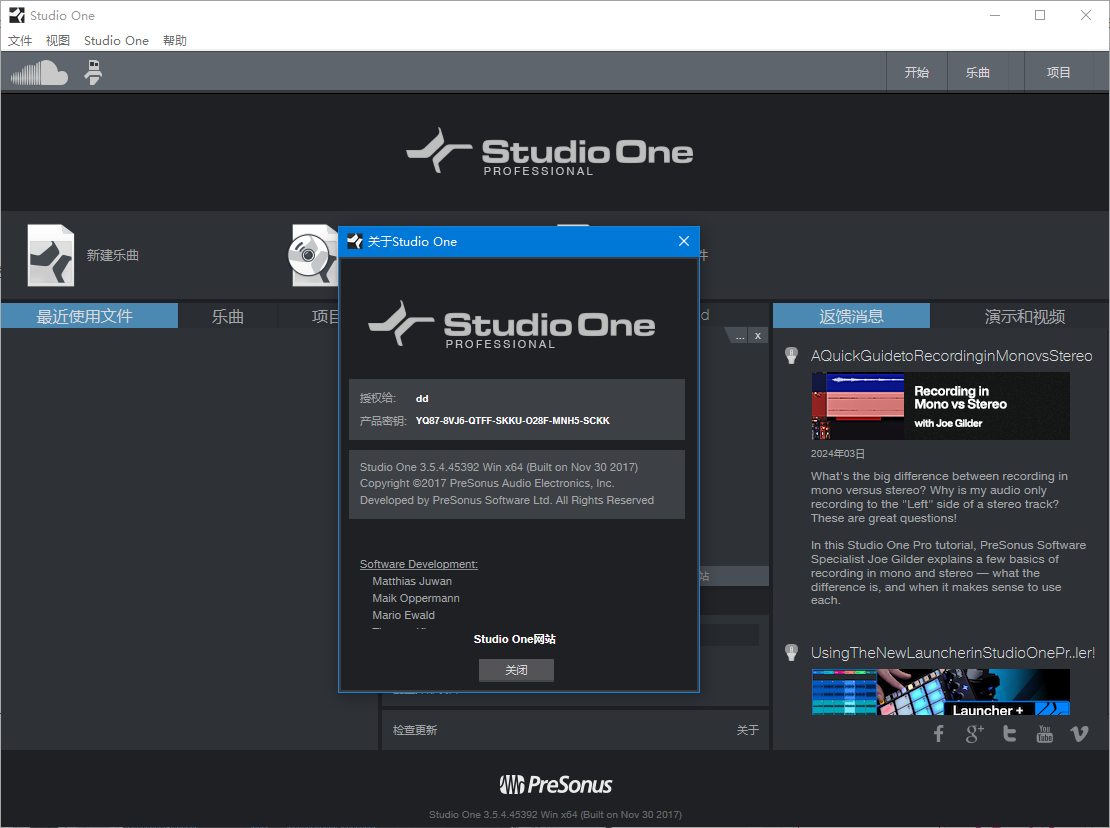The image size is (1110, 828).
Task: Open the 帮助 menu
Action: 174,40
